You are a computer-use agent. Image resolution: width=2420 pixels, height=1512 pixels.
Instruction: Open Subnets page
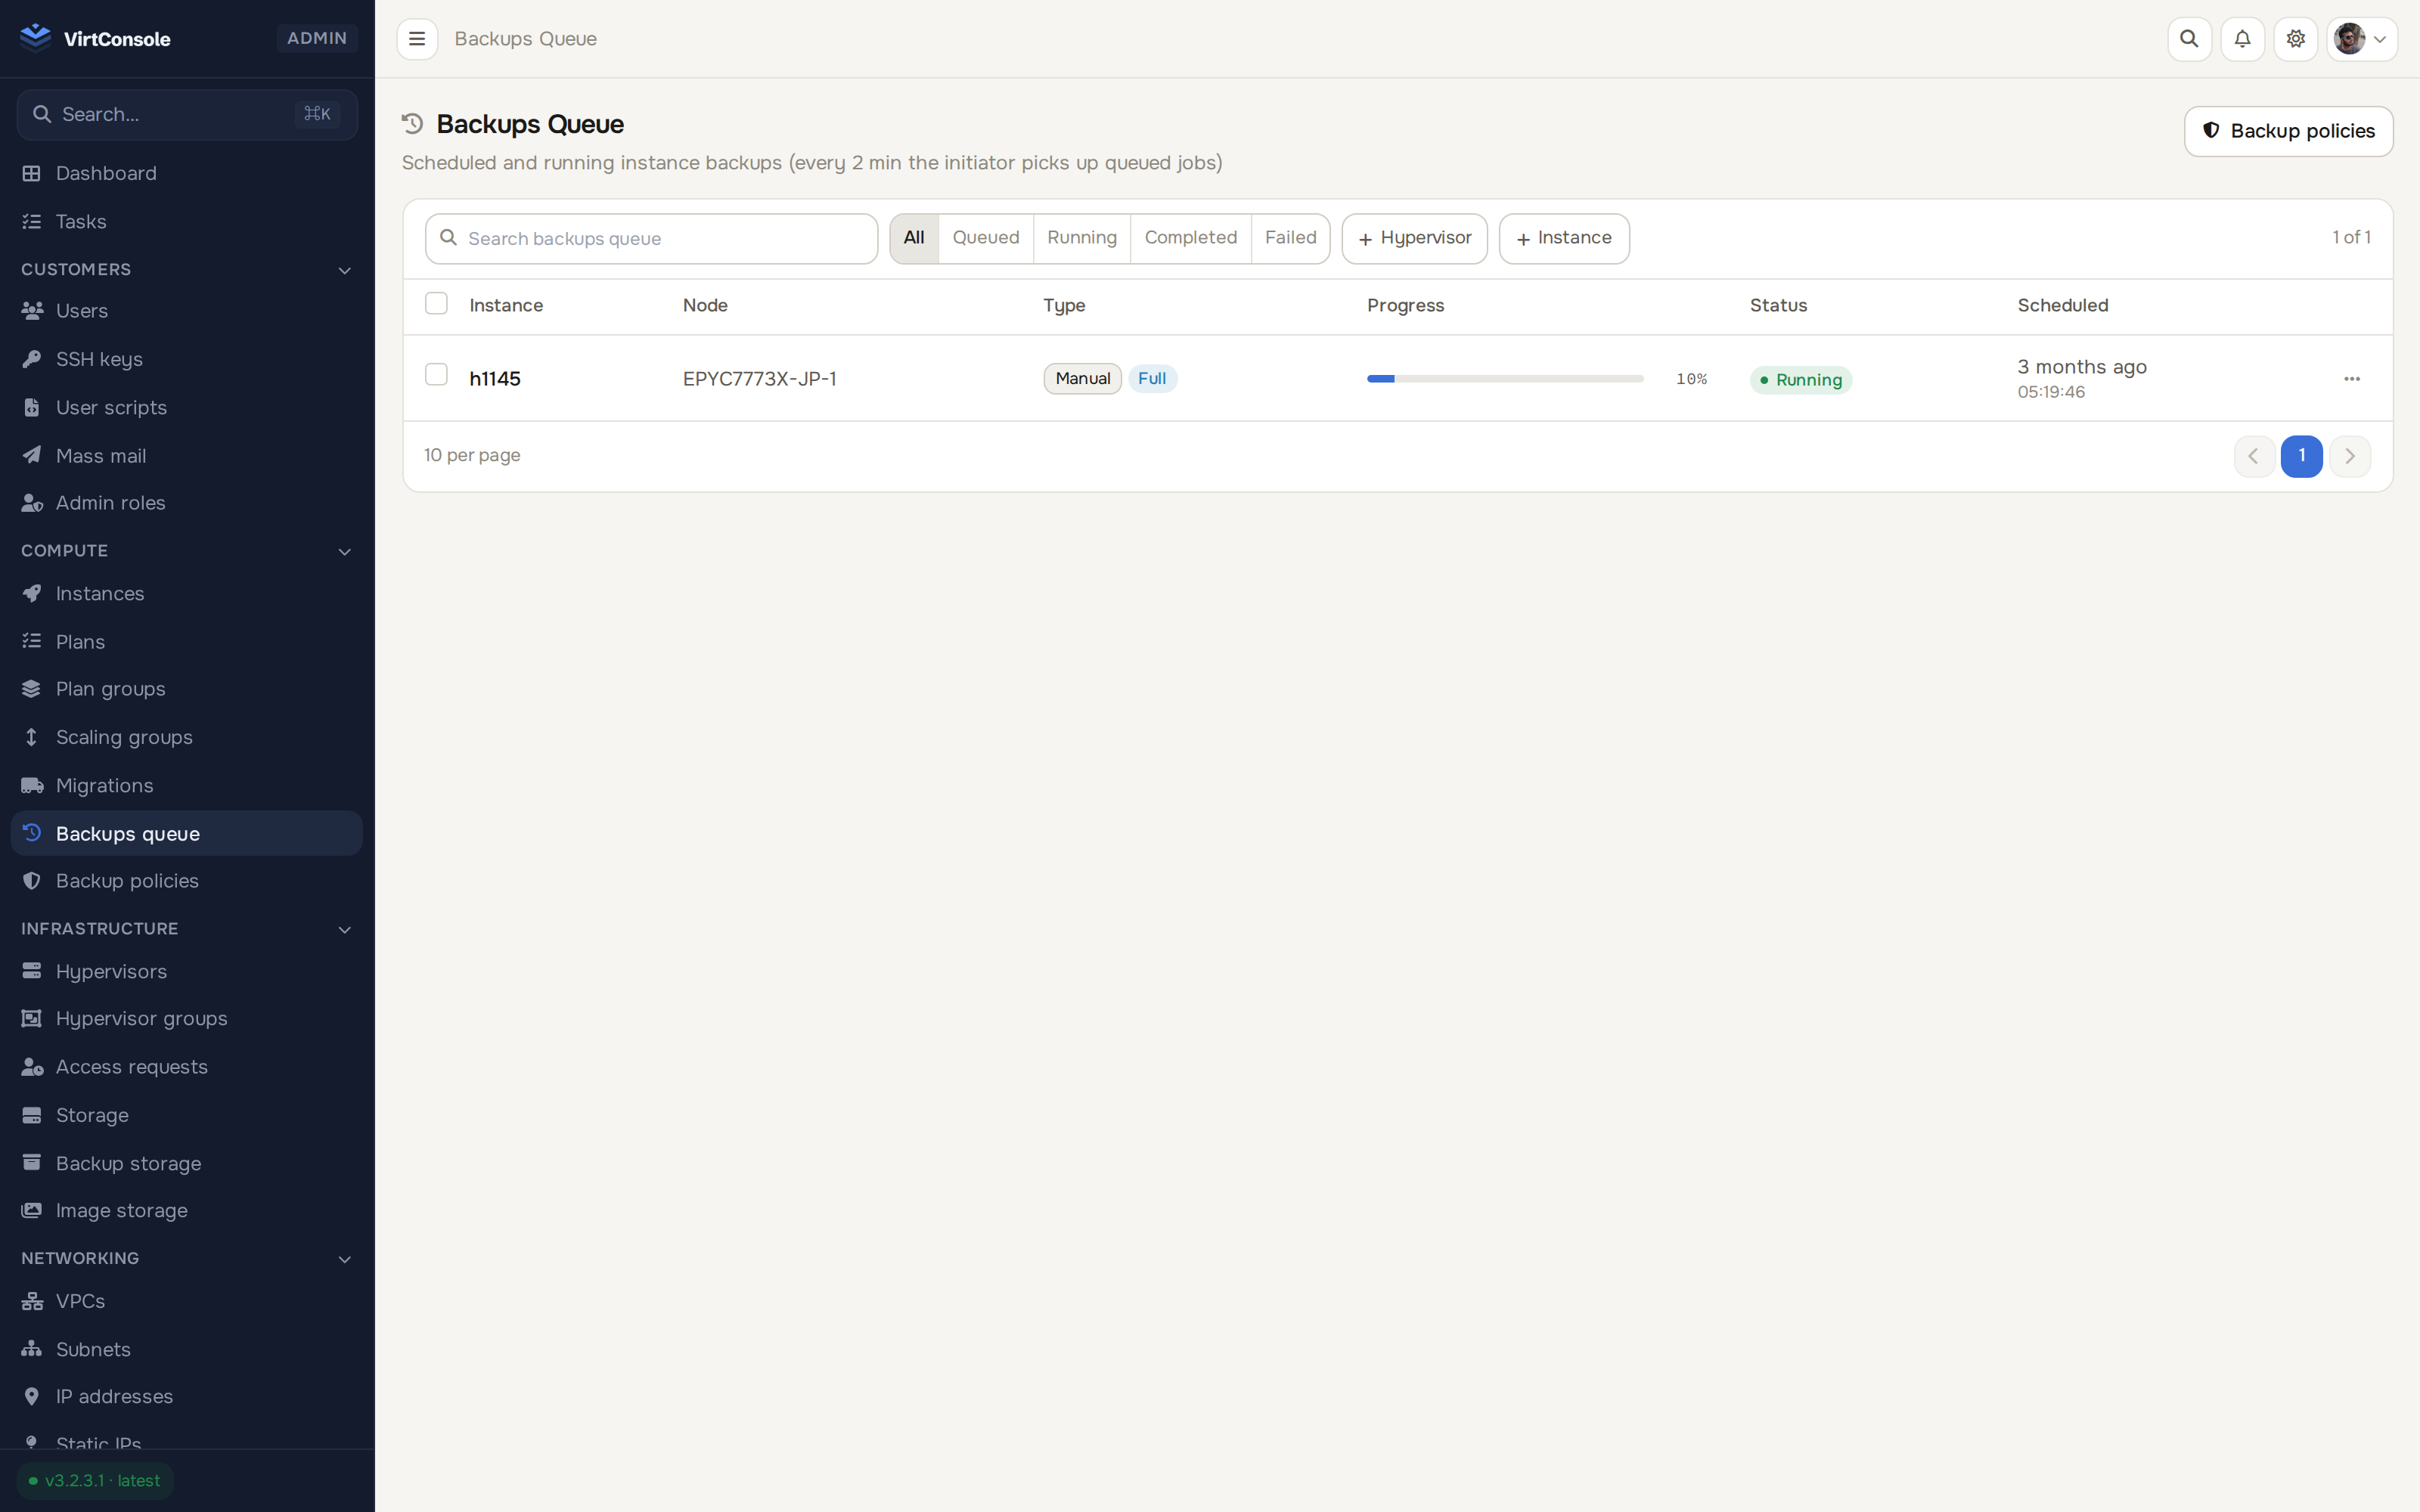pyautogui.click(x=187, y=1349)
